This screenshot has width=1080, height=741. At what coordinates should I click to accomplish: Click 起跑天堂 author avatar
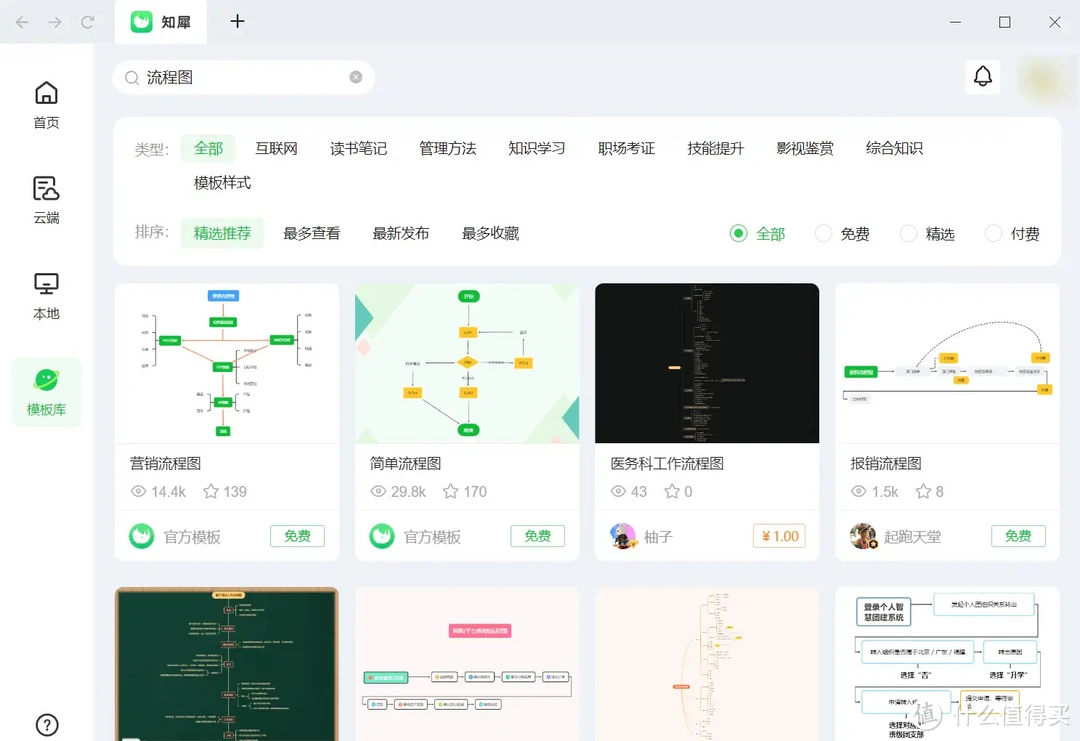862,536
